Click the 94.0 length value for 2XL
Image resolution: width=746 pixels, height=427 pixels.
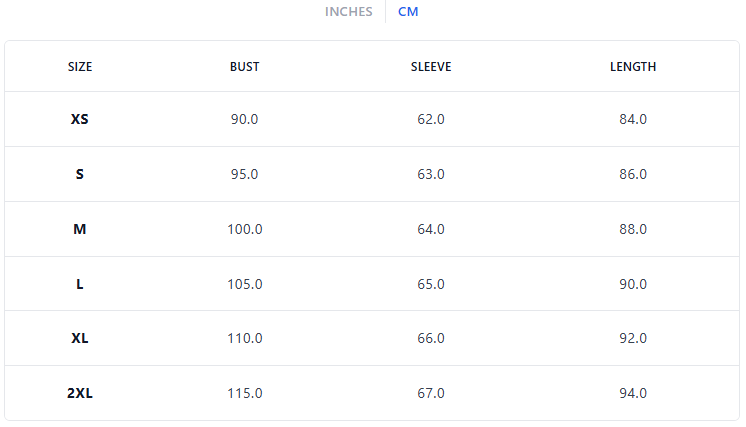pyautogui.click(x=633, y=393)
